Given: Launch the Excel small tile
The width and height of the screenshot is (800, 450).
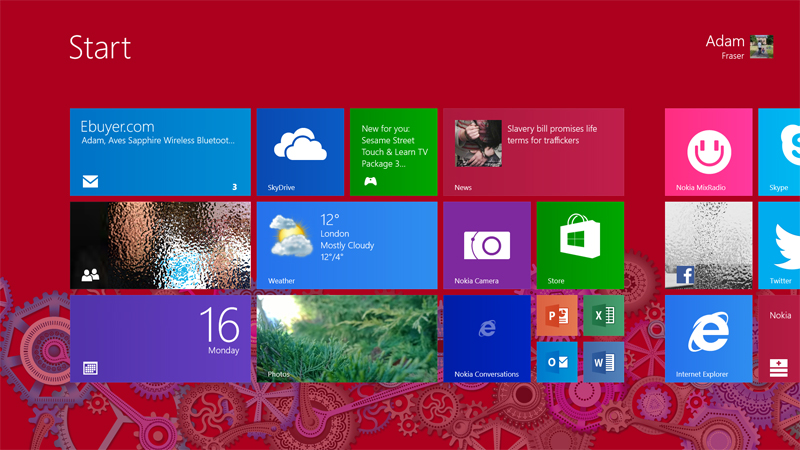Looking at the screenshot, I should click(604, 315).
